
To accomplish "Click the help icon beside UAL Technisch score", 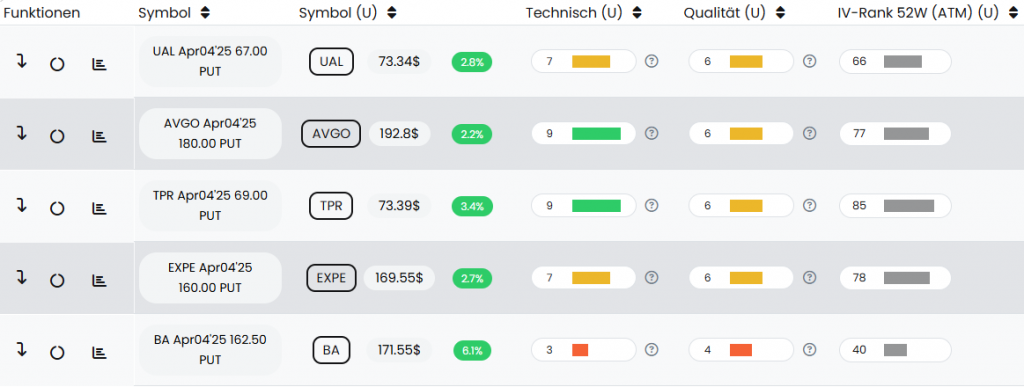I will 651,61.
